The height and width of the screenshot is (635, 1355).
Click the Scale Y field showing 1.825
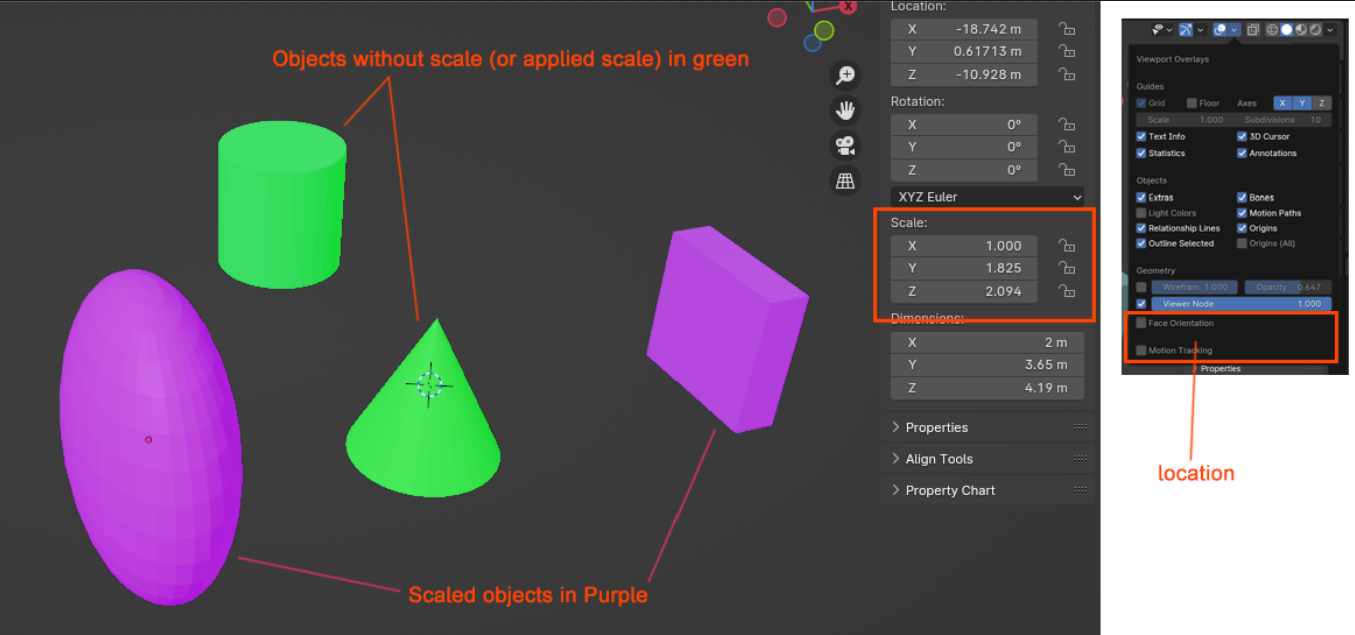coord(964,268)
